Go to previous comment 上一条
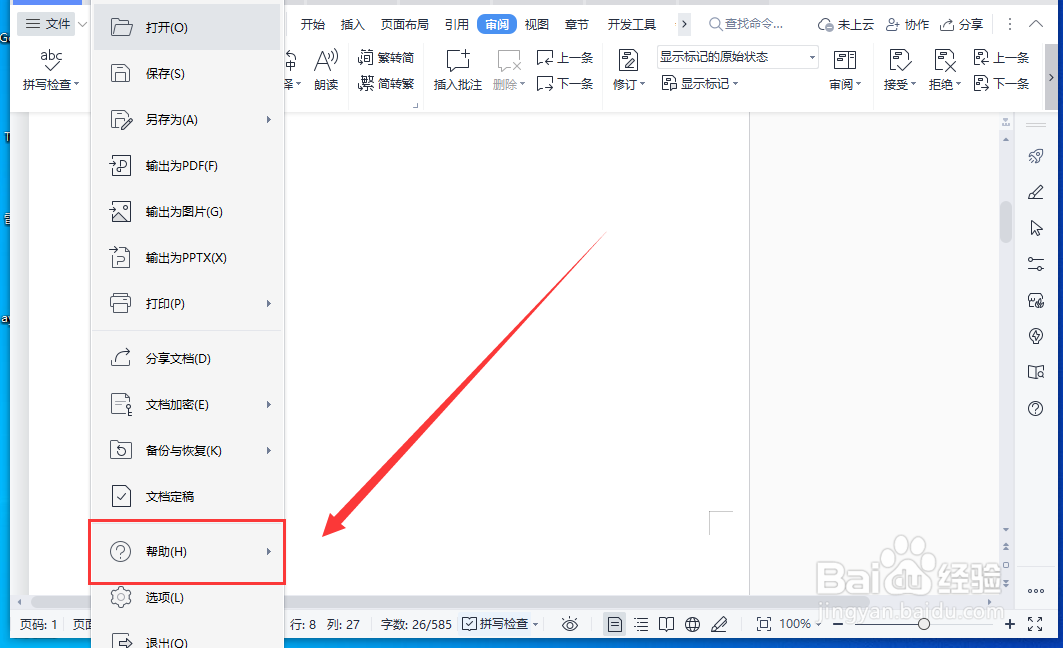1063x648 pixels. (565, 58)
